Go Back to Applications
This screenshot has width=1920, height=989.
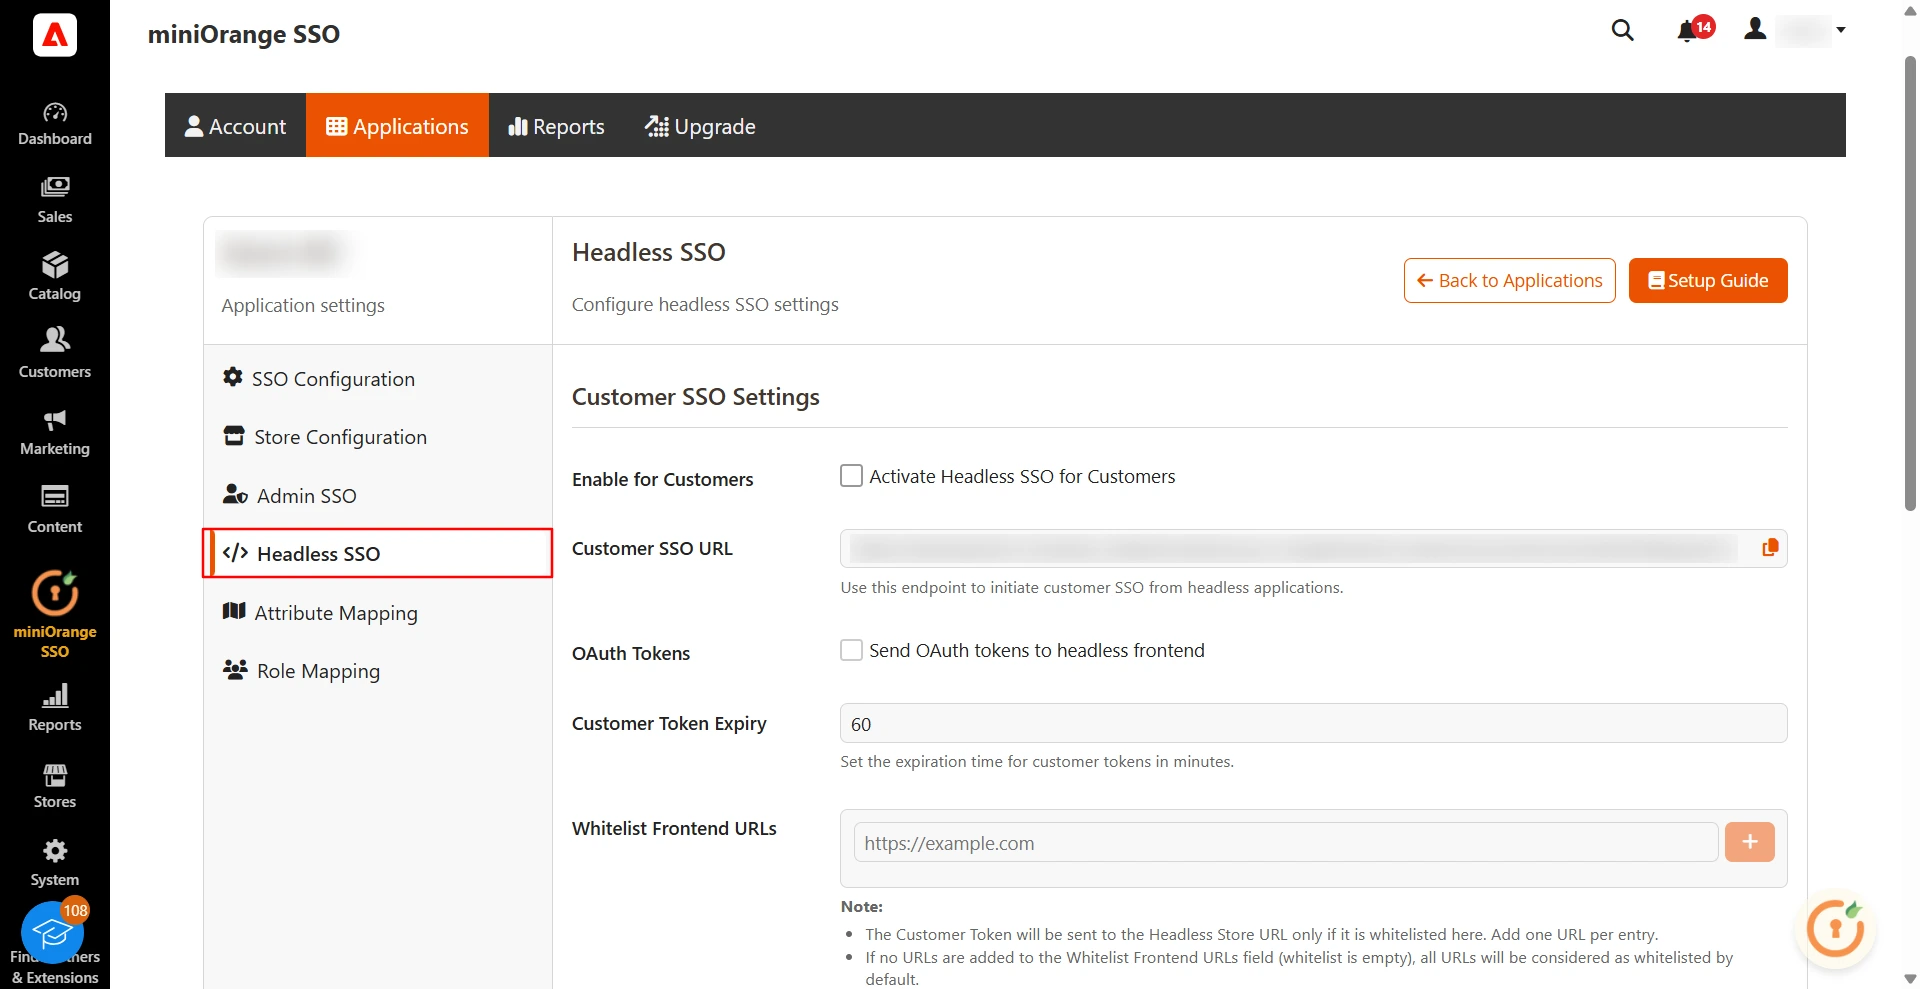pyautogui.click(x=1509, y=281)
